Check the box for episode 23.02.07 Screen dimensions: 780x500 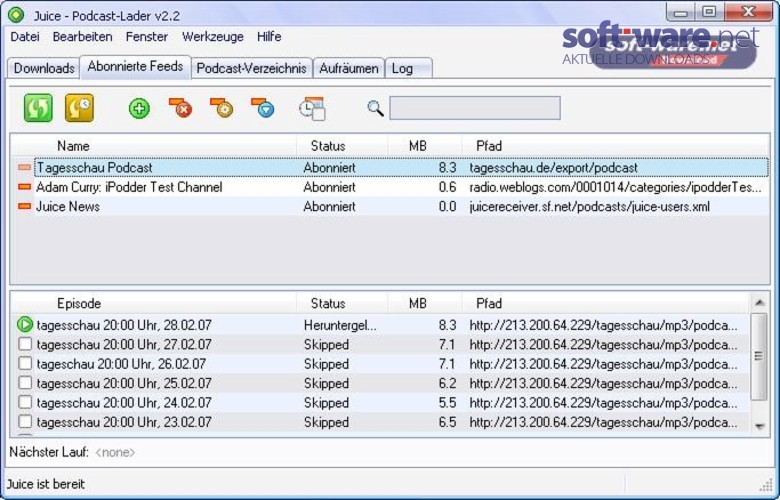pyautogui.click(x=25, y=422)
